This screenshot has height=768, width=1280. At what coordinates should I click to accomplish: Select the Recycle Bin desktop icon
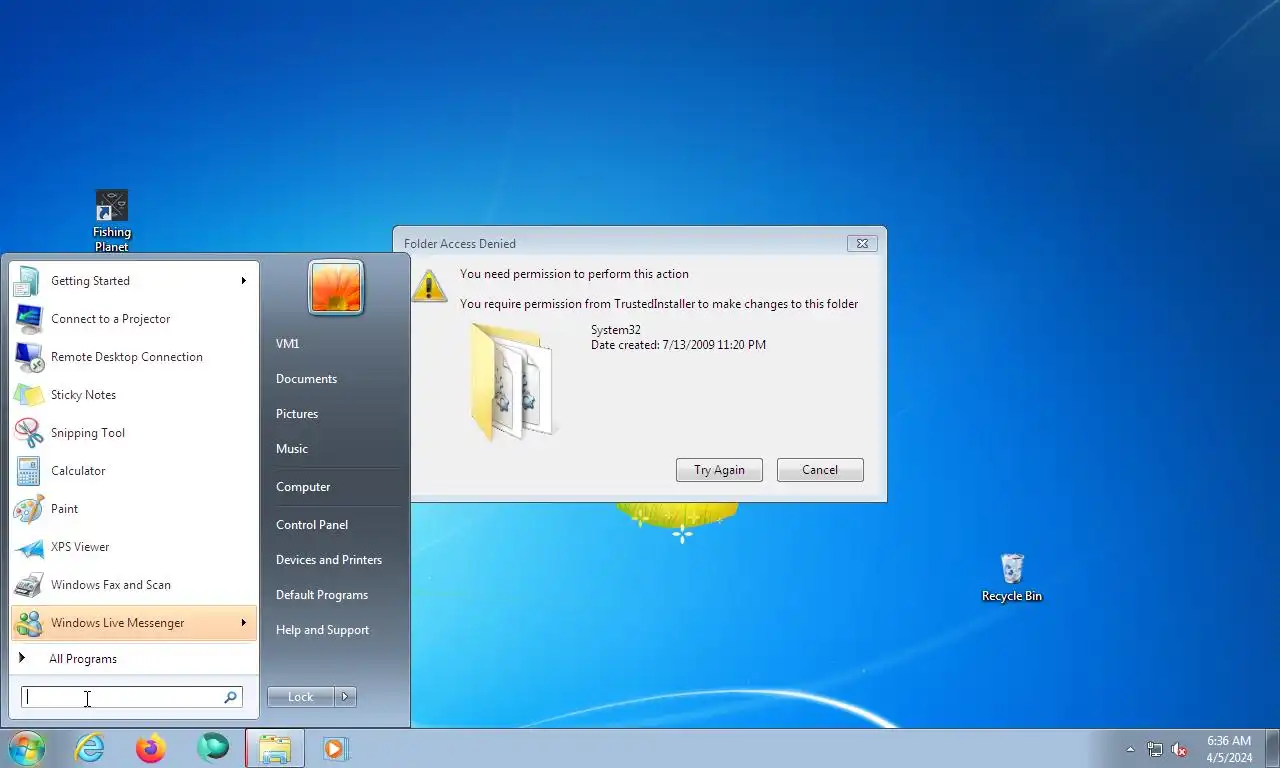[1012, 578]
